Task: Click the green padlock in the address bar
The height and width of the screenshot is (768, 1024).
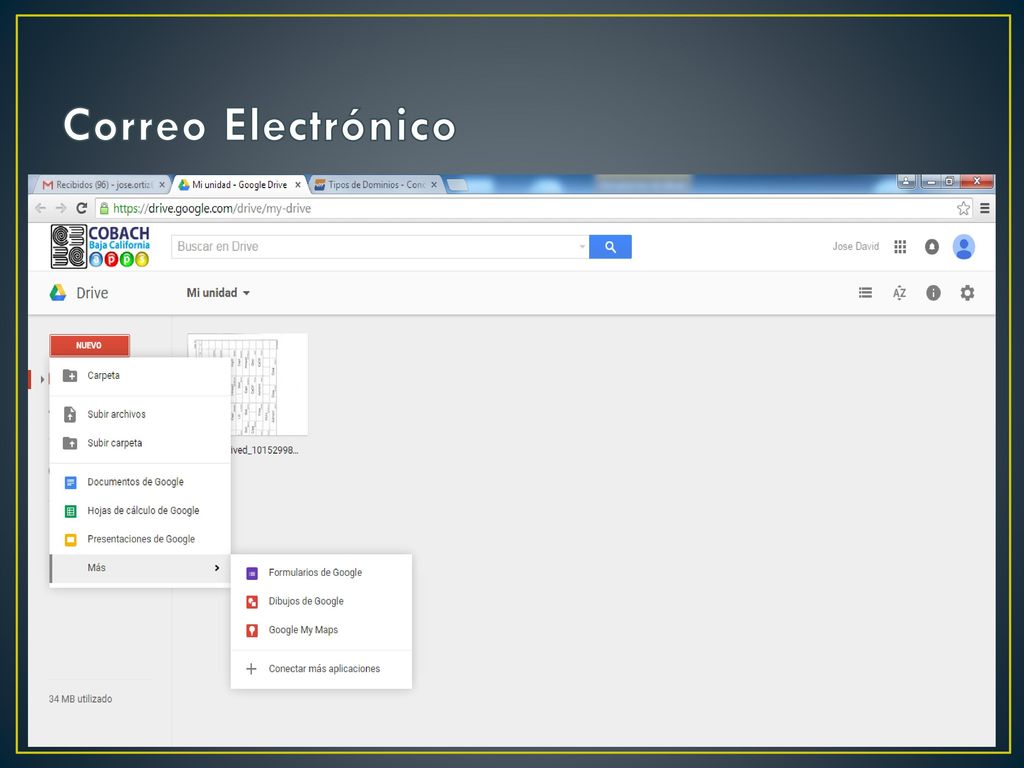Action: click(104, 208)
